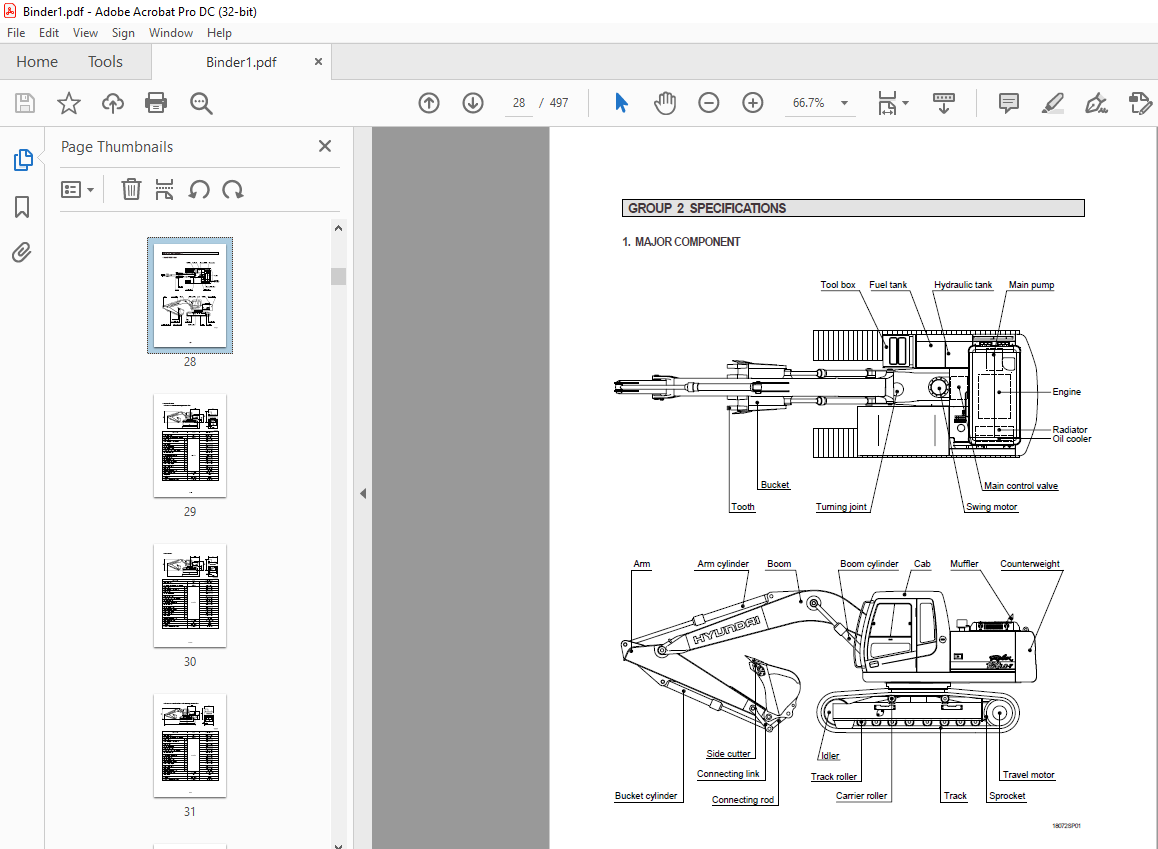Image resolution: width=1158 pixels, height=849 pixels.
Task: Click the share file icon in the toolbar
Action: (x=1140, y=103)
